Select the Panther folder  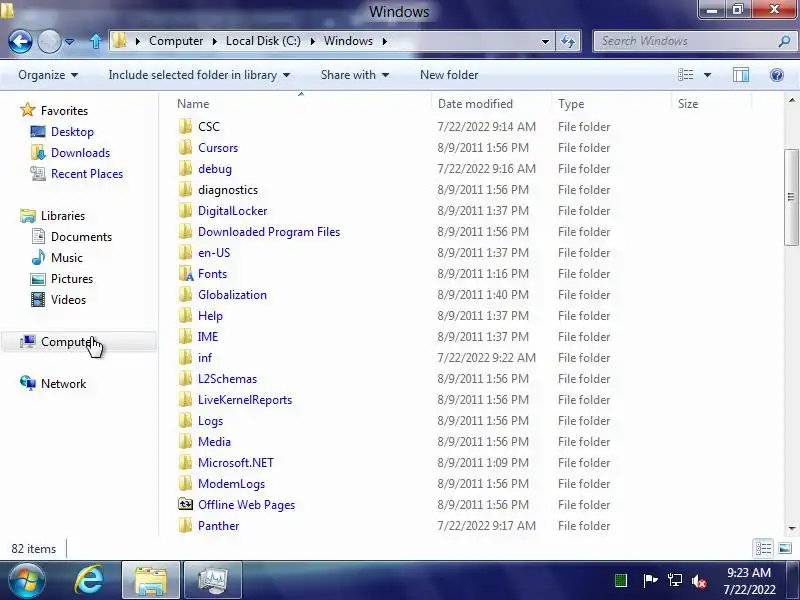tap(218, 526)
